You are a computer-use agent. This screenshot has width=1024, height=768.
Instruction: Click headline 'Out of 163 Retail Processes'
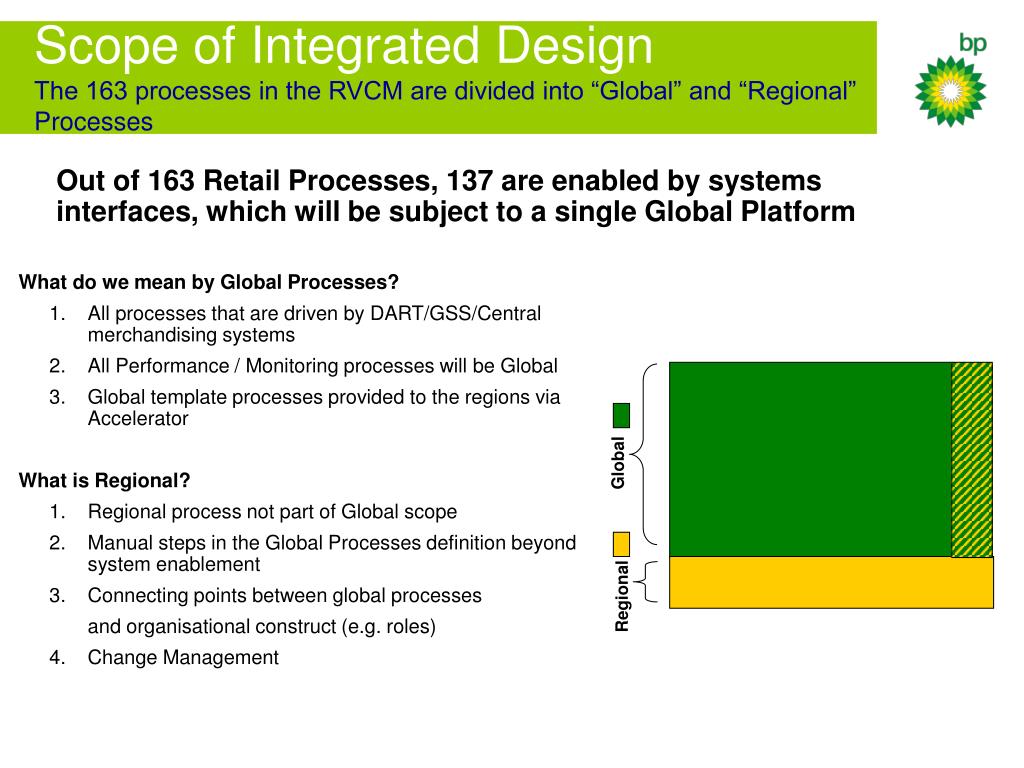[247, 181]
